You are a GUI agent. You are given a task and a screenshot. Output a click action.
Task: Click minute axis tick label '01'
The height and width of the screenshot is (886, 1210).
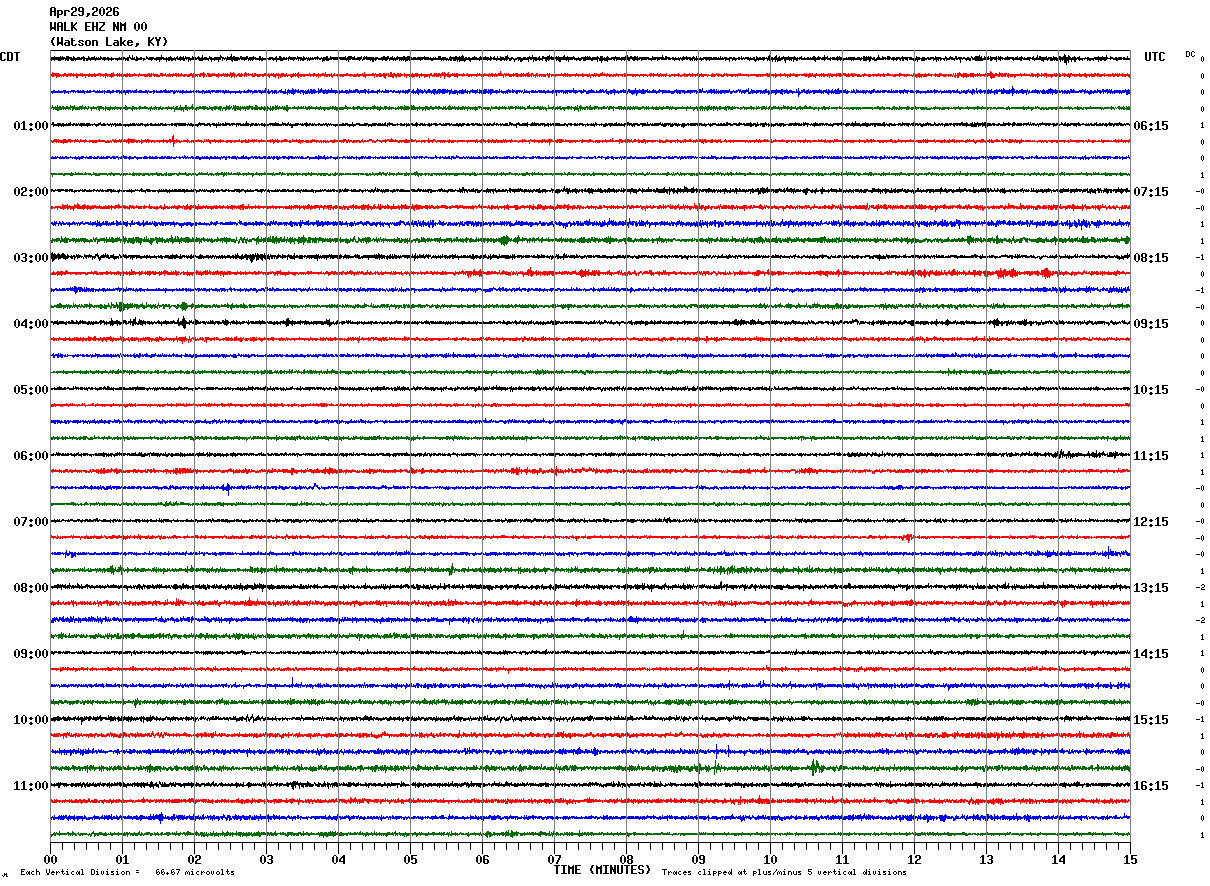point(122,859)
